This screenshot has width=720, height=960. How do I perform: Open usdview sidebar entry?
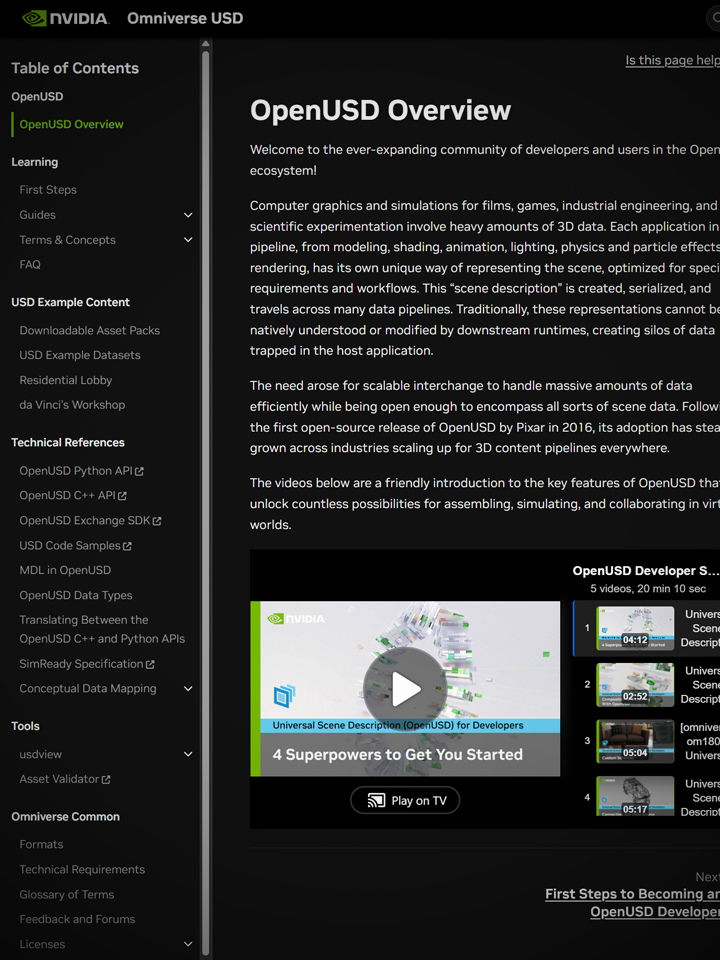[40, 754]
